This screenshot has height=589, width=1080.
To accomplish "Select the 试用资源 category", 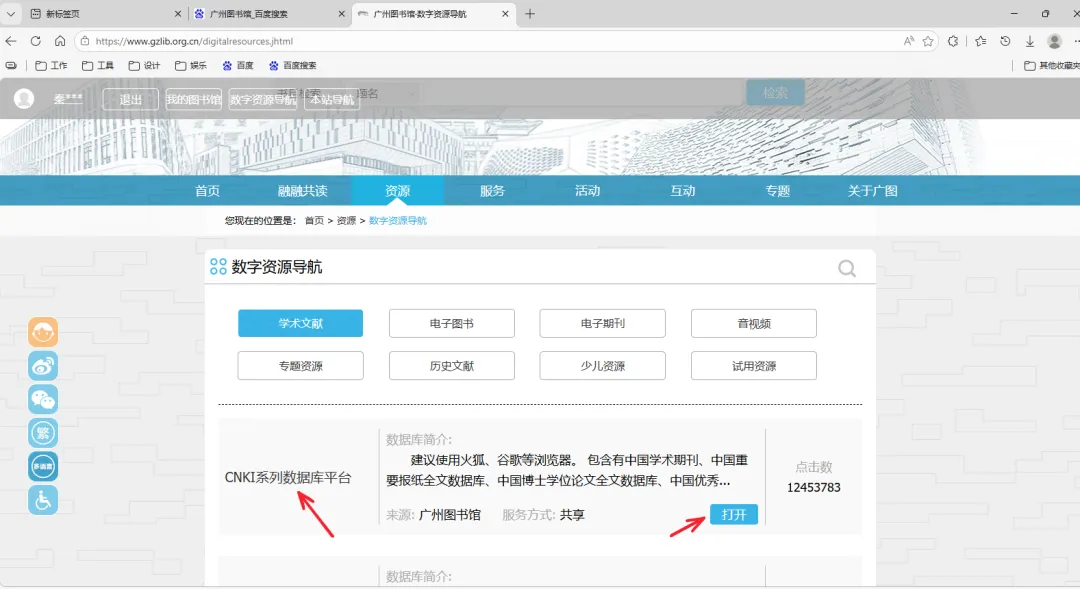I will [754, 366].
